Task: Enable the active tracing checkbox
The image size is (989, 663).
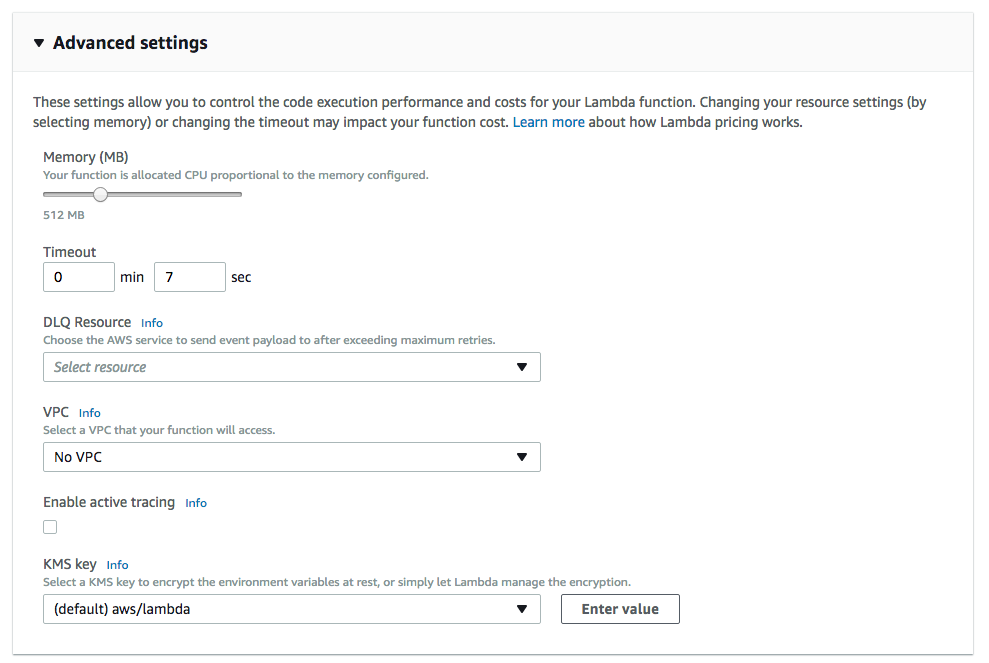Action: [50, 527]
